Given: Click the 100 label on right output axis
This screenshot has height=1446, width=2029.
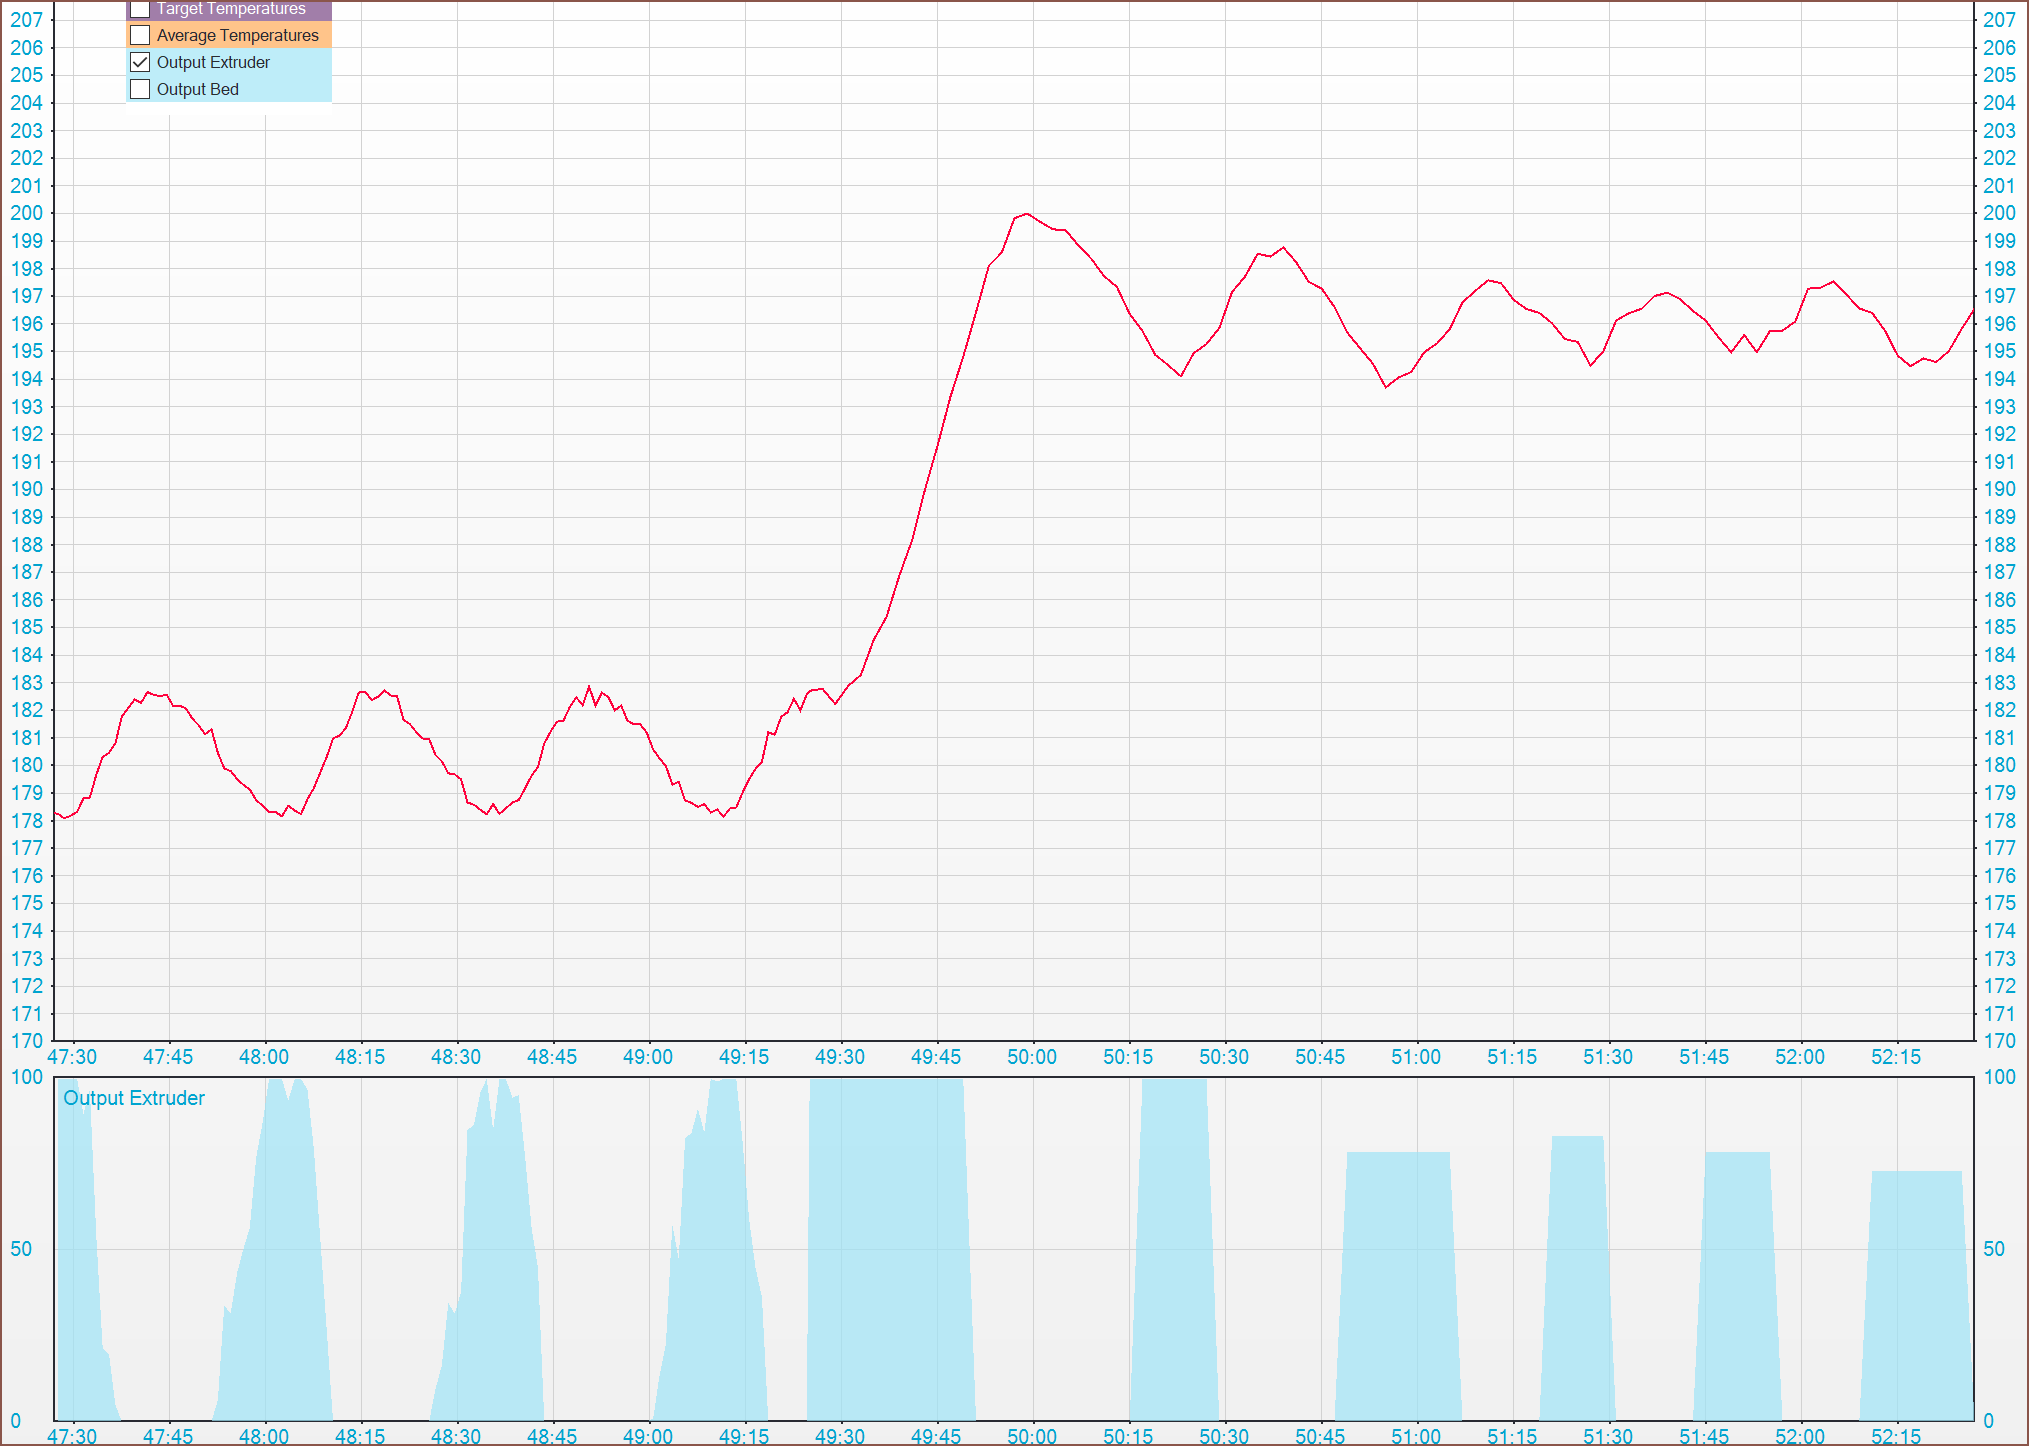Looking at the screenshot, I should click(x=1999, y=1077).
